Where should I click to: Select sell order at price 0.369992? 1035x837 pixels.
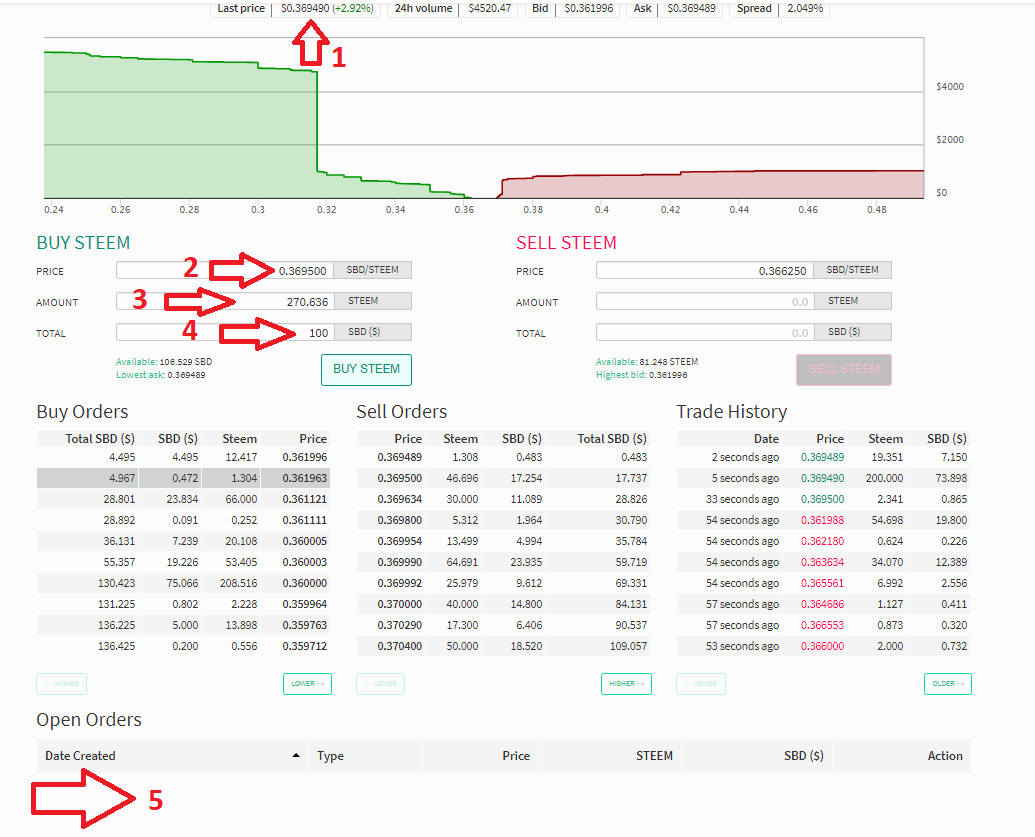click(503, 584)
